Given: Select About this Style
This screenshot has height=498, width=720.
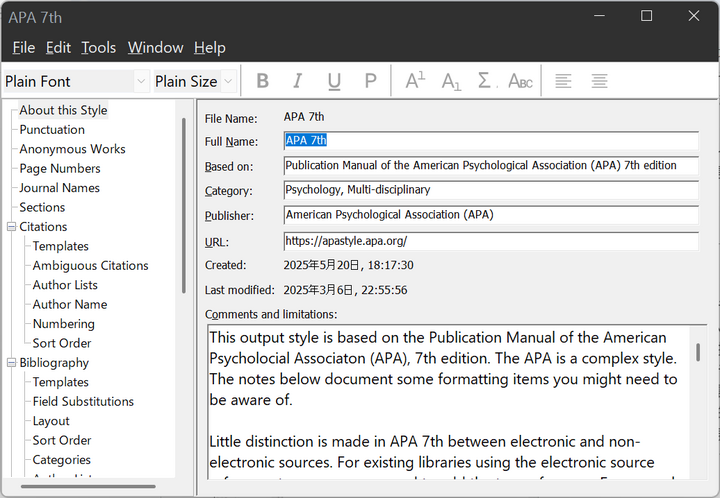Looking at the screenshot, I should (63, 110).
